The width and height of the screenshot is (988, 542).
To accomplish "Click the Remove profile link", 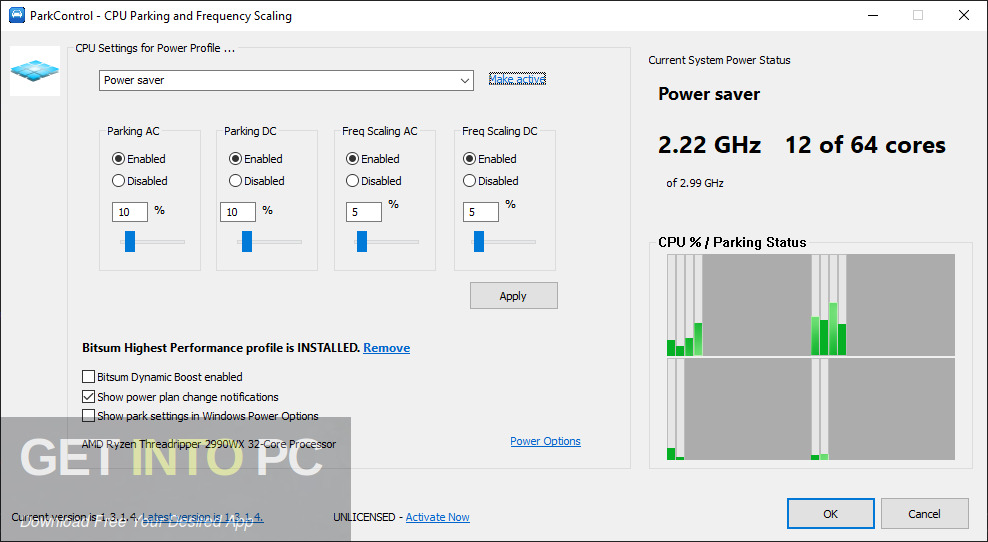I will coord(386,348).
